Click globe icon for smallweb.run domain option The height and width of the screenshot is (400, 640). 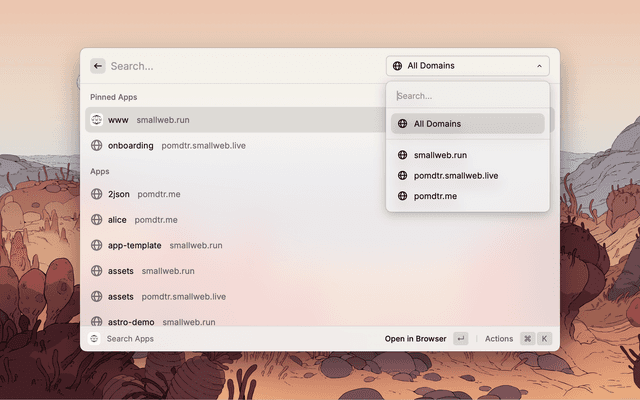click(402, 155)
